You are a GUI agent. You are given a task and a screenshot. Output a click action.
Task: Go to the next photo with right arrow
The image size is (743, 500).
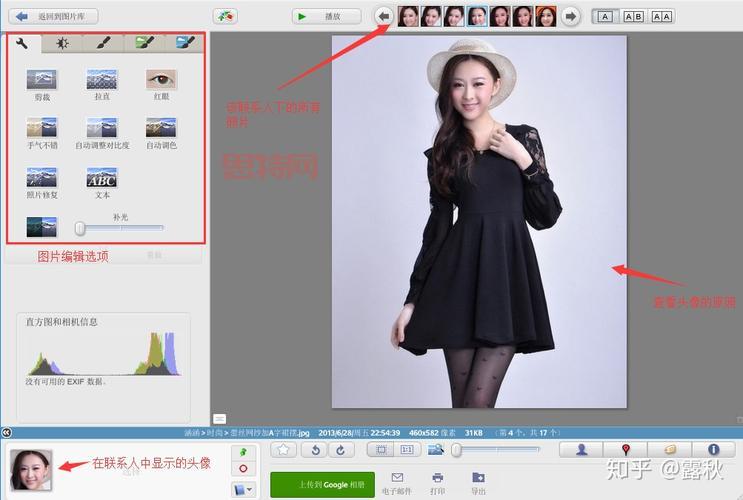coord(571,17)
